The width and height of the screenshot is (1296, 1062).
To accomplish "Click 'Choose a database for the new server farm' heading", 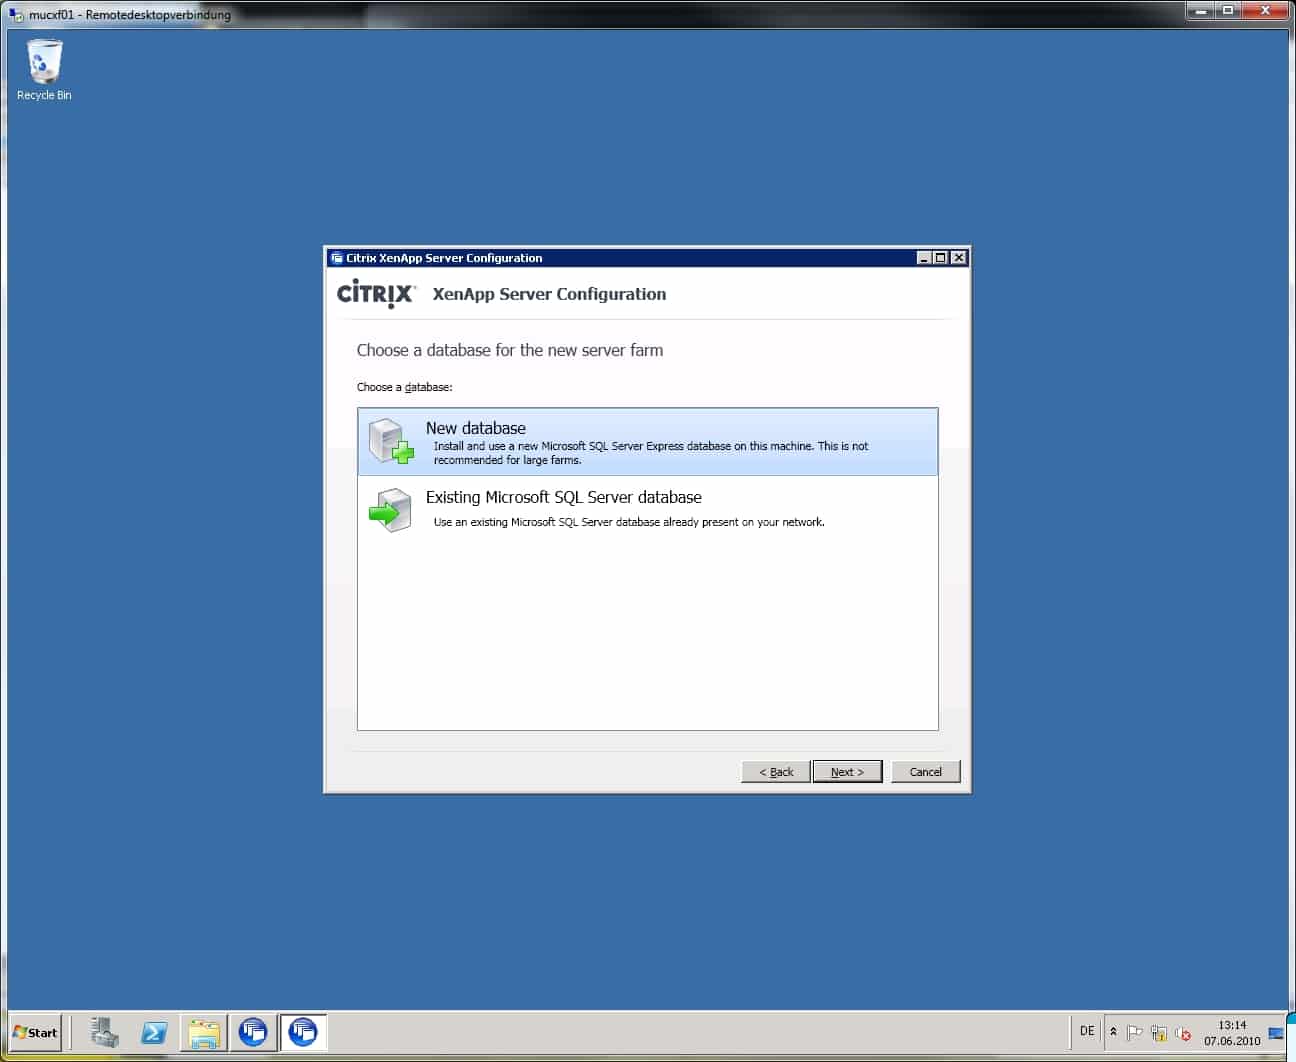I will pos(510,350).
